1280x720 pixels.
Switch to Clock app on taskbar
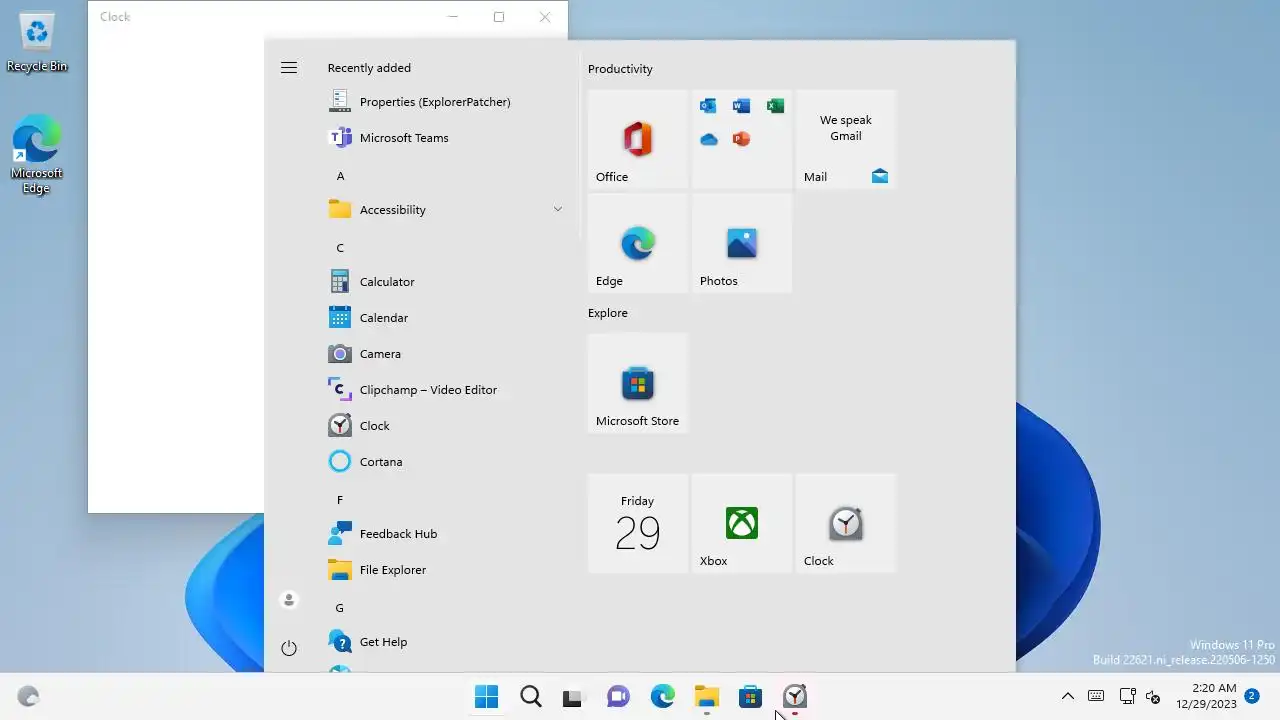tap(795, 697)
